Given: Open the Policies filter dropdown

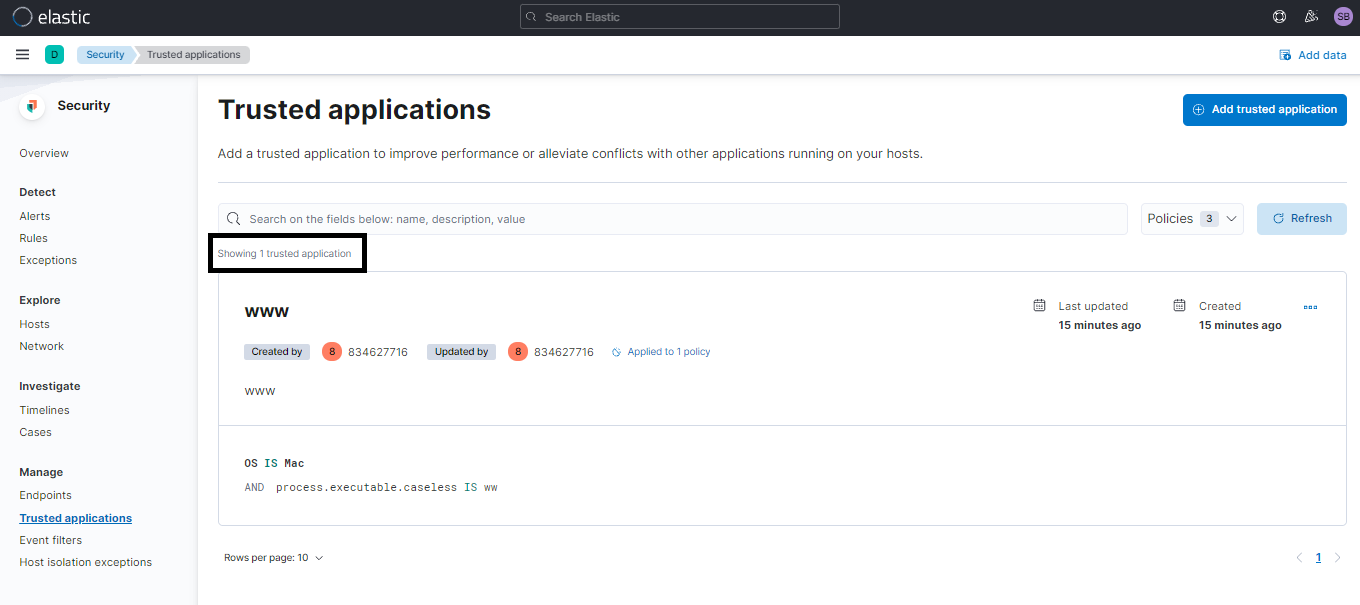Looking at the screenshot, I should tap(1192, 218).
